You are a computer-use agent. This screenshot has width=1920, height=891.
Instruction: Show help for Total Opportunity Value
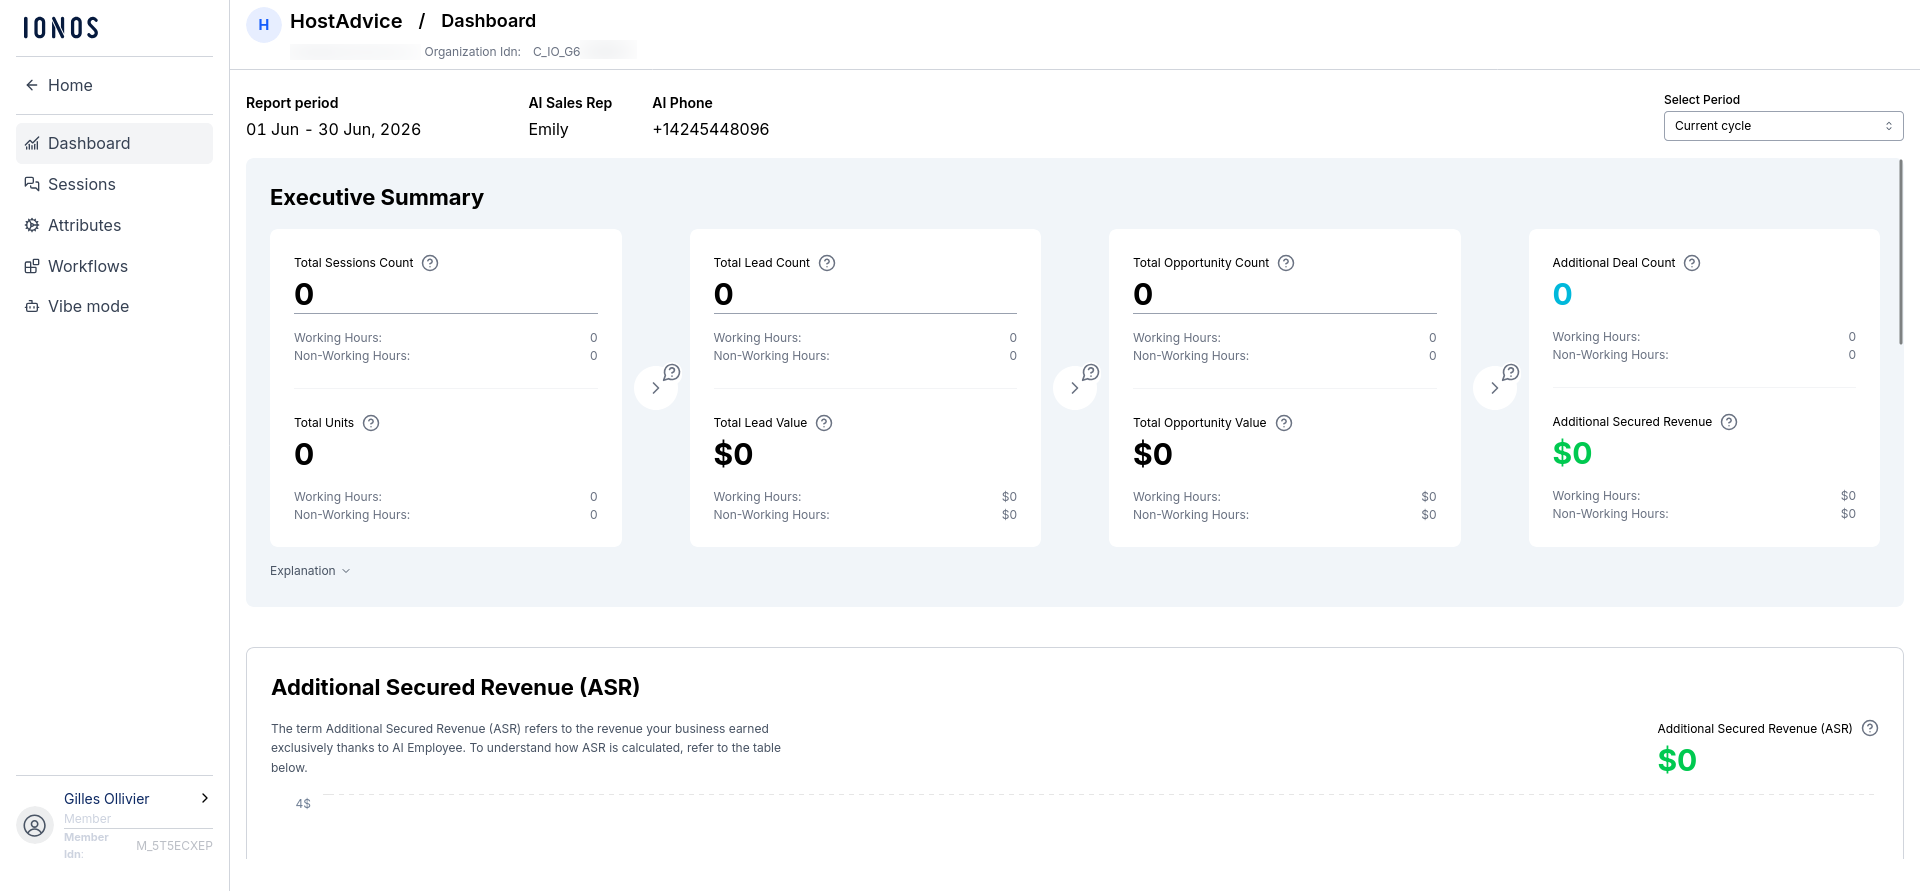tap(1284, 423)
